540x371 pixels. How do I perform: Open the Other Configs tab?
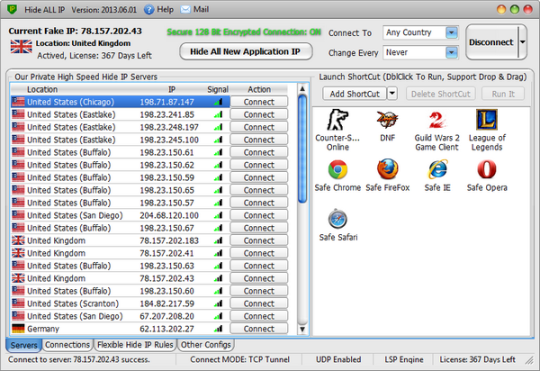pos(206,345)
